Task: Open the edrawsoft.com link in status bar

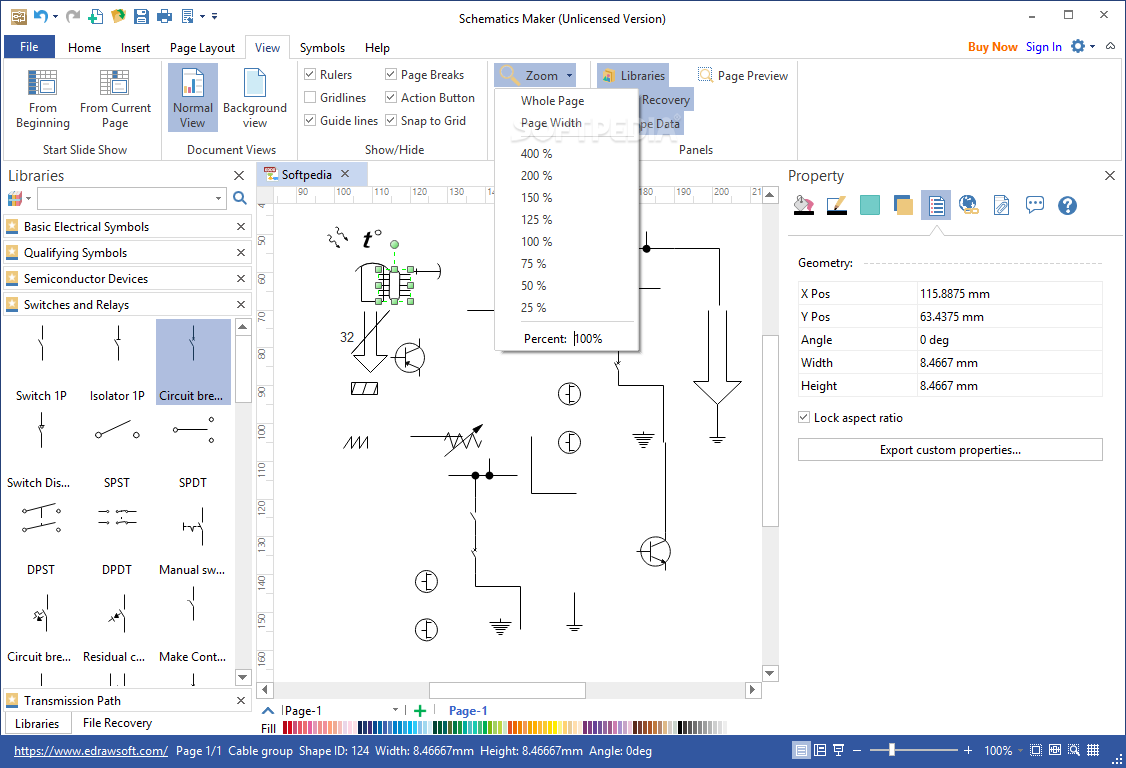Action: tap(90, 751)
